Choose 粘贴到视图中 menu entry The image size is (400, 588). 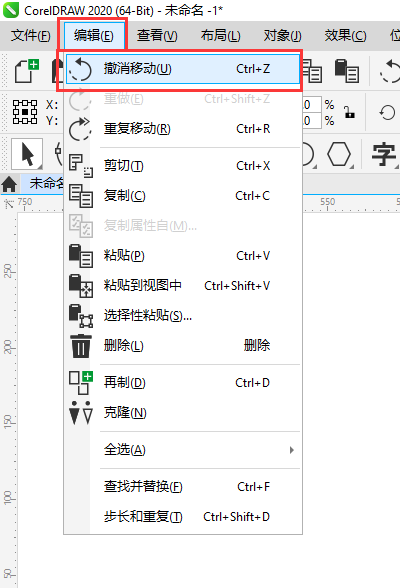[183, 286]
